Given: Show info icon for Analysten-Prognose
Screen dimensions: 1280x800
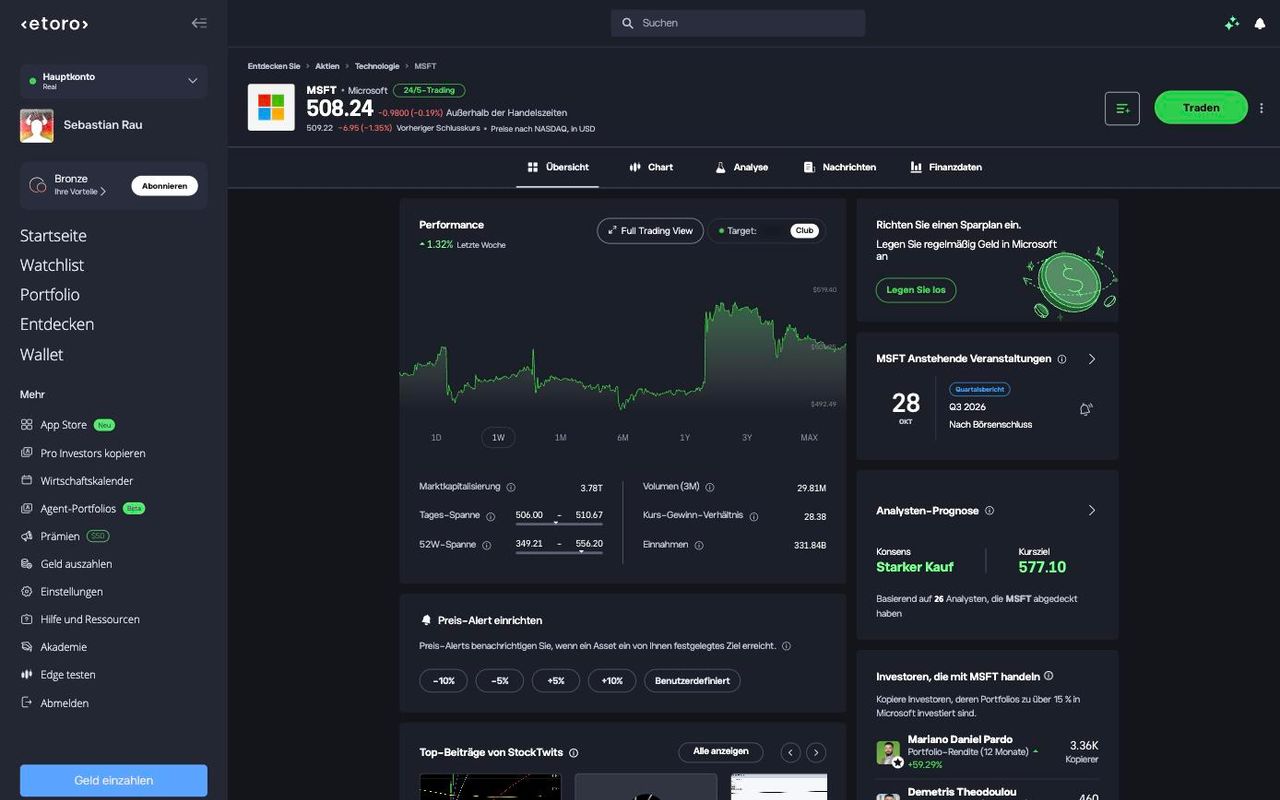Looking at the screenshot, I should (x=989, y=511).
